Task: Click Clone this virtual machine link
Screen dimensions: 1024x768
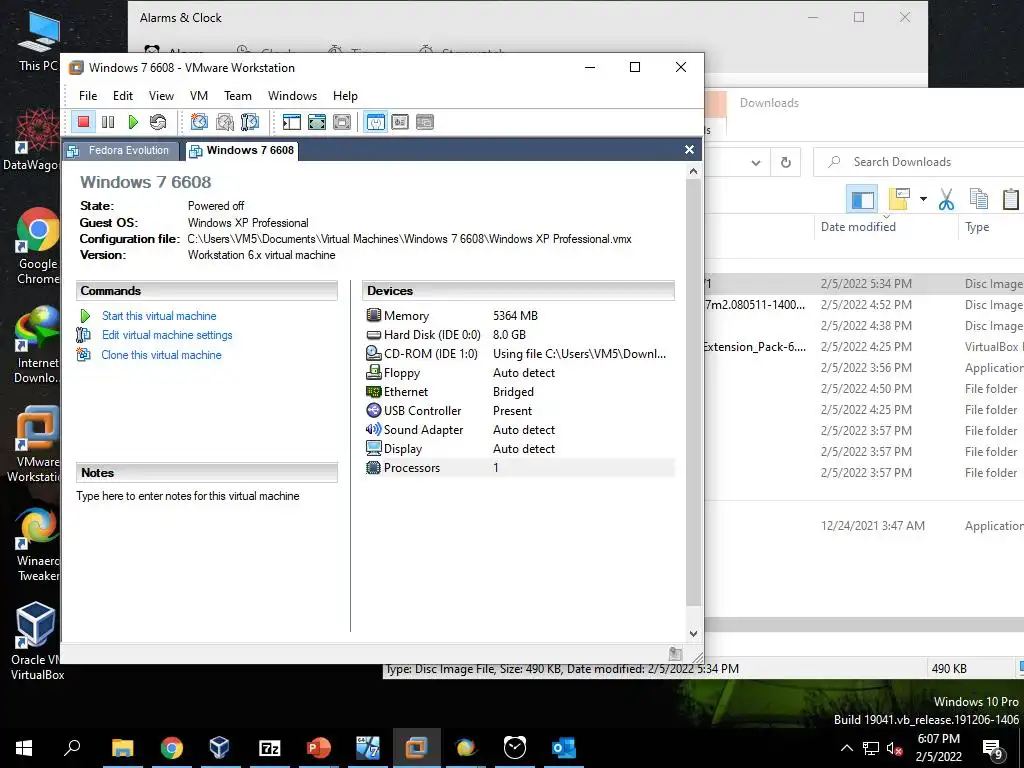Action: point(161,355)
